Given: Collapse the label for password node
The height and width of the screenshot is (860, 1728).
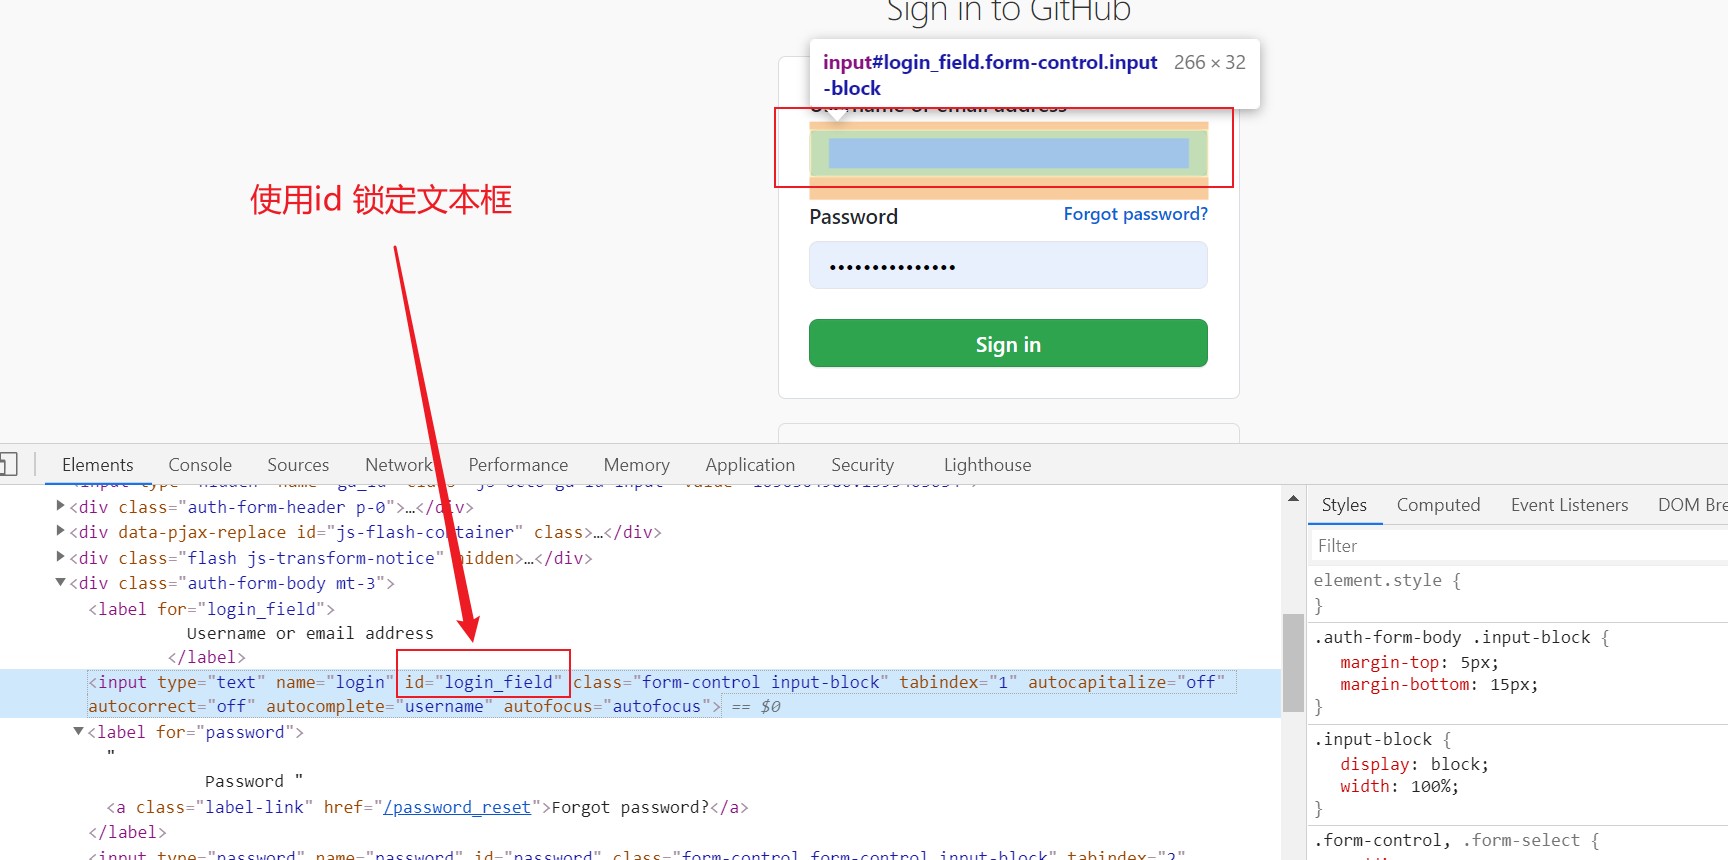Looking at the screenshot, I should (79, 731).
